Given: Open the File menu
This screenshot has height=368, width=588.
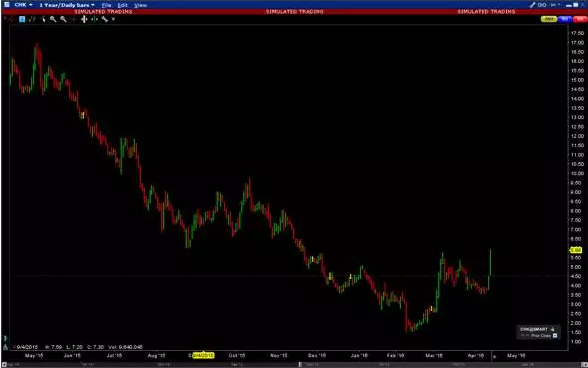Looking at the screenshot, I should pos(106,5).
